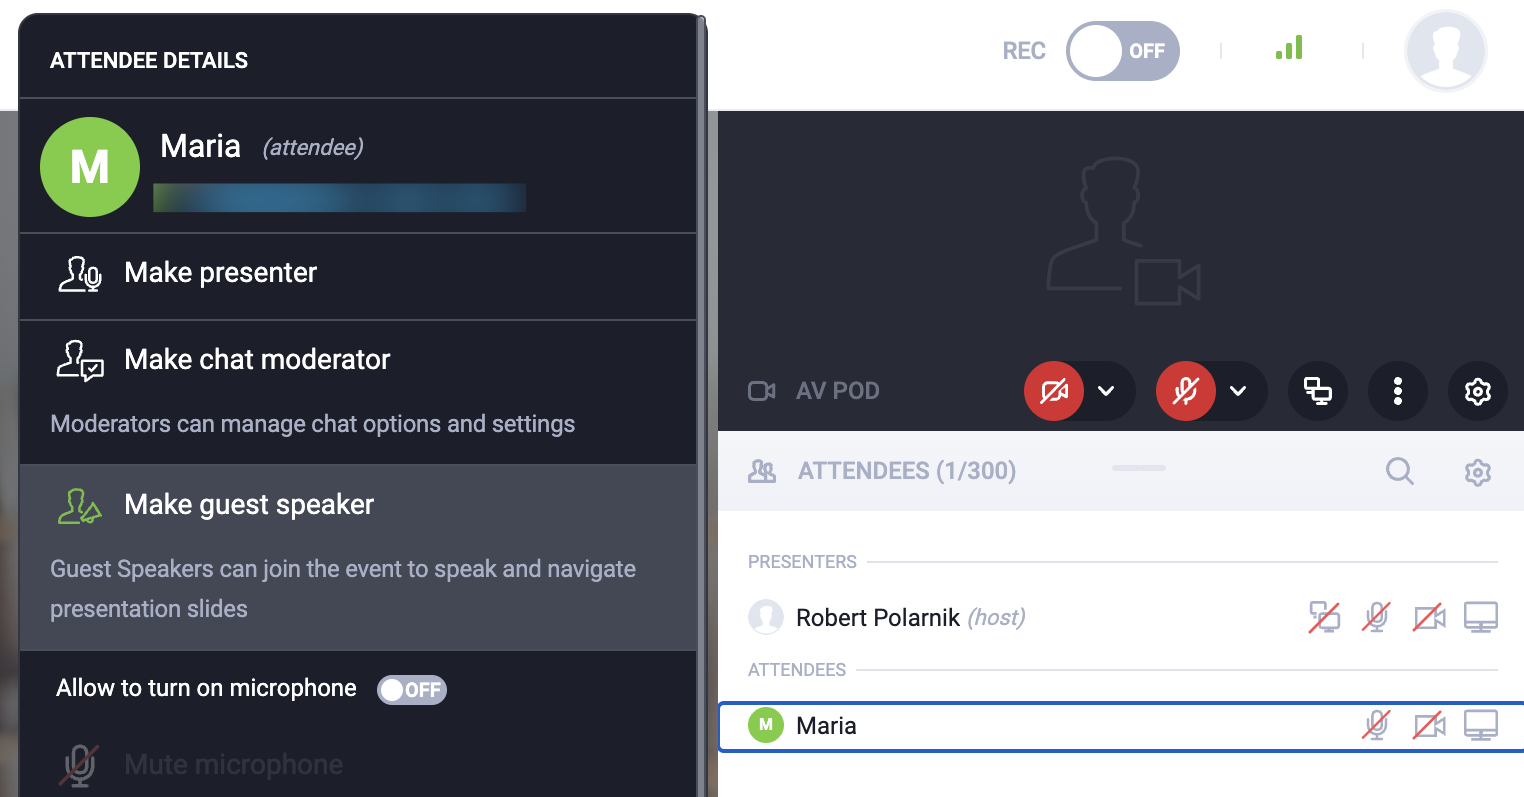Open the attendees list settings gear
The height and width of the screenshot is (797, 1524).
click(1477, 472)
